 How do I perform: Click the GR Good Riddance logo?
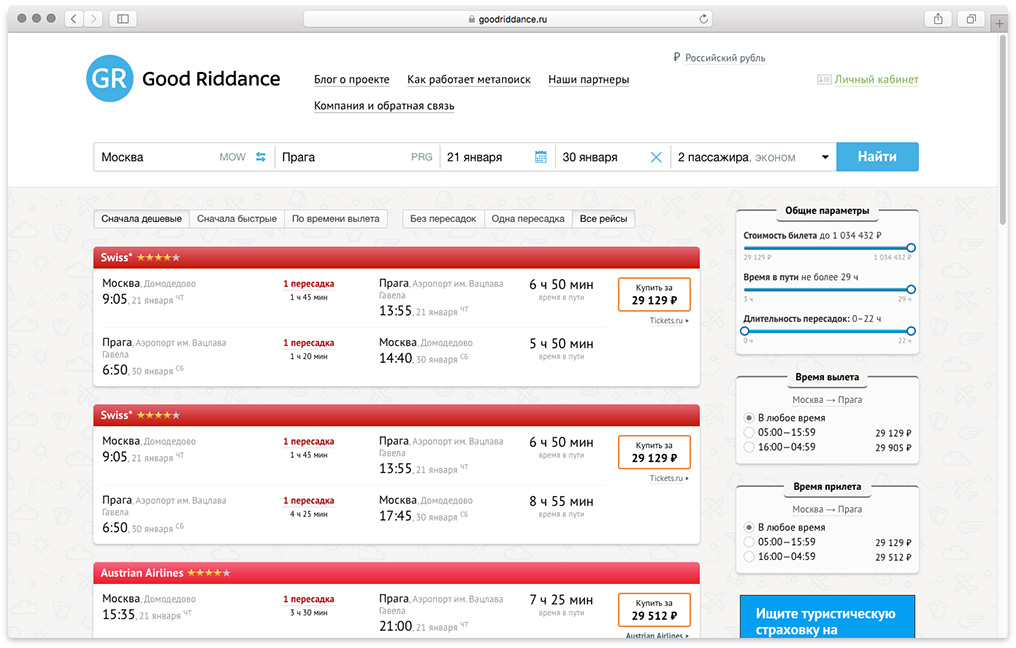(x=183, y=79)
